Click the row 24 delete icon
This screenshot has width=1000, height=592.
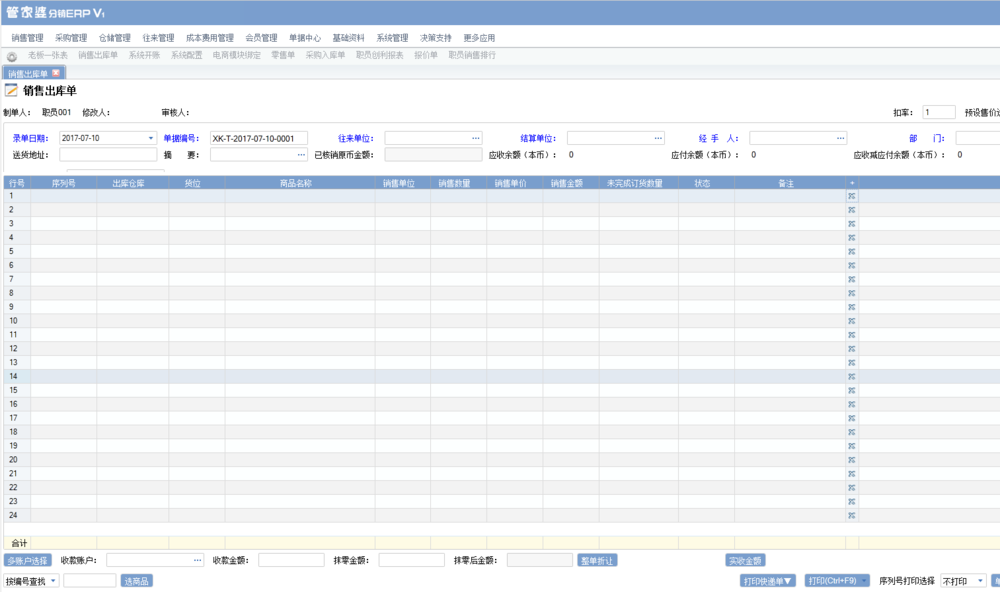click(851, 515)
